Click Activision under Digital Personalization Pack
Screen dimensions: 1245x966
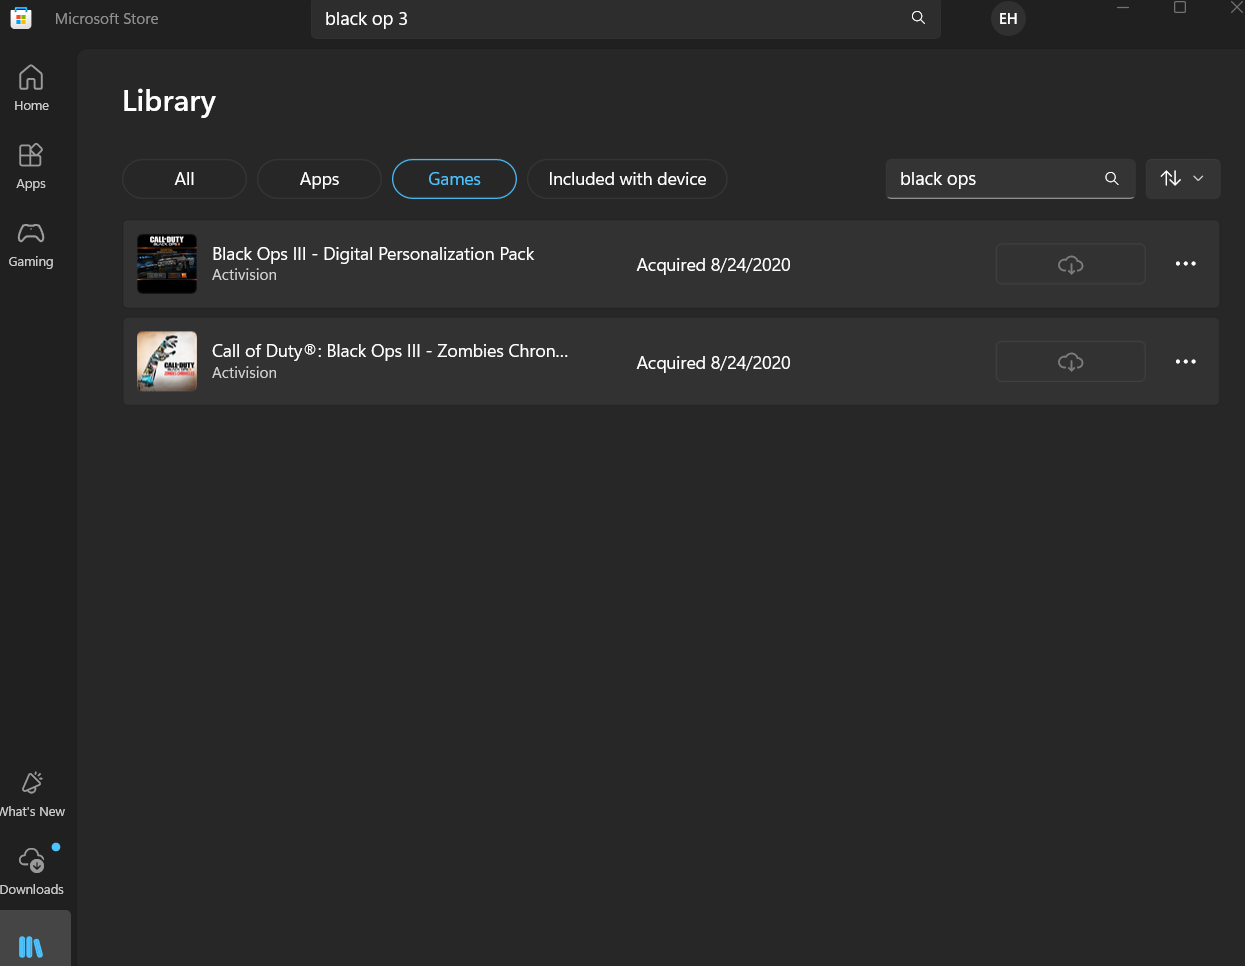pos(244,275)
